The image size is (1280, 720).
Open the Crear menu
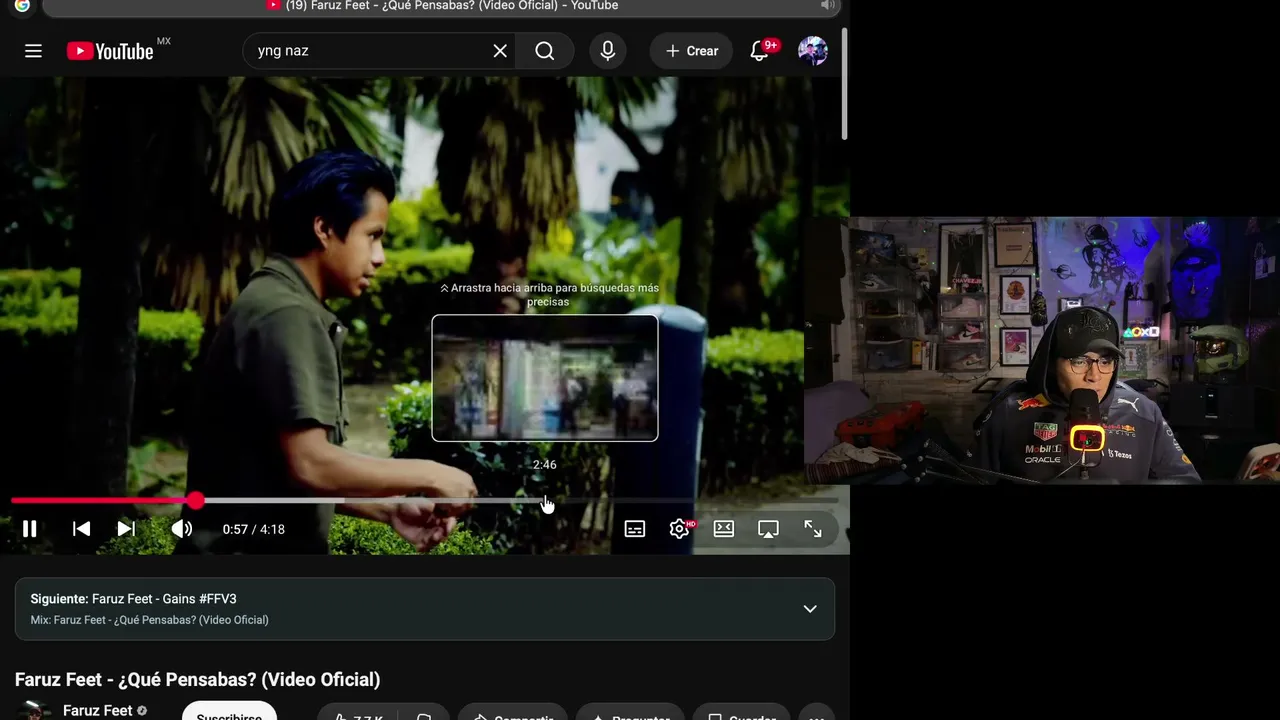[x=692, y=51]
